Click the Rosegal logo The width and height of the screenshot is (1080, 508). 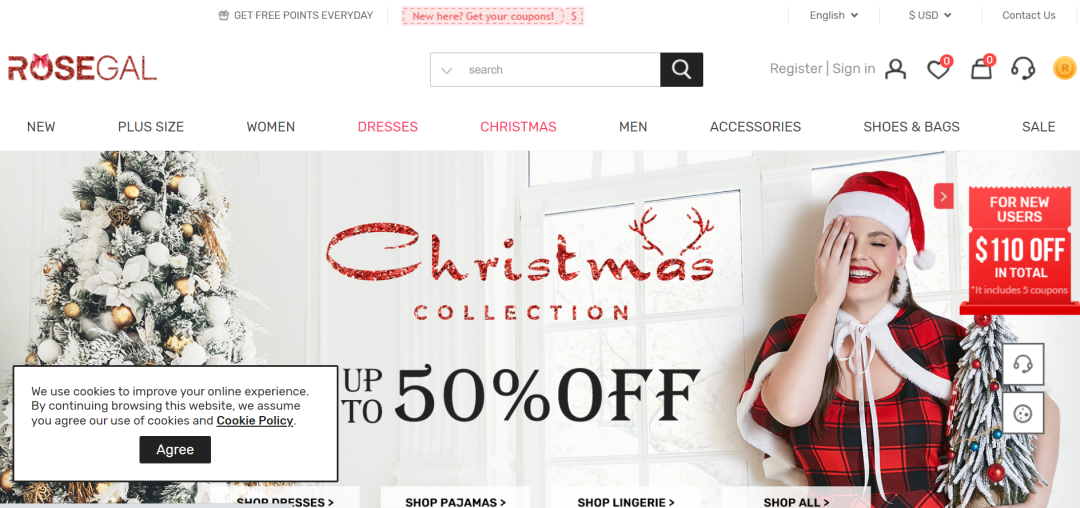point(83,67)
